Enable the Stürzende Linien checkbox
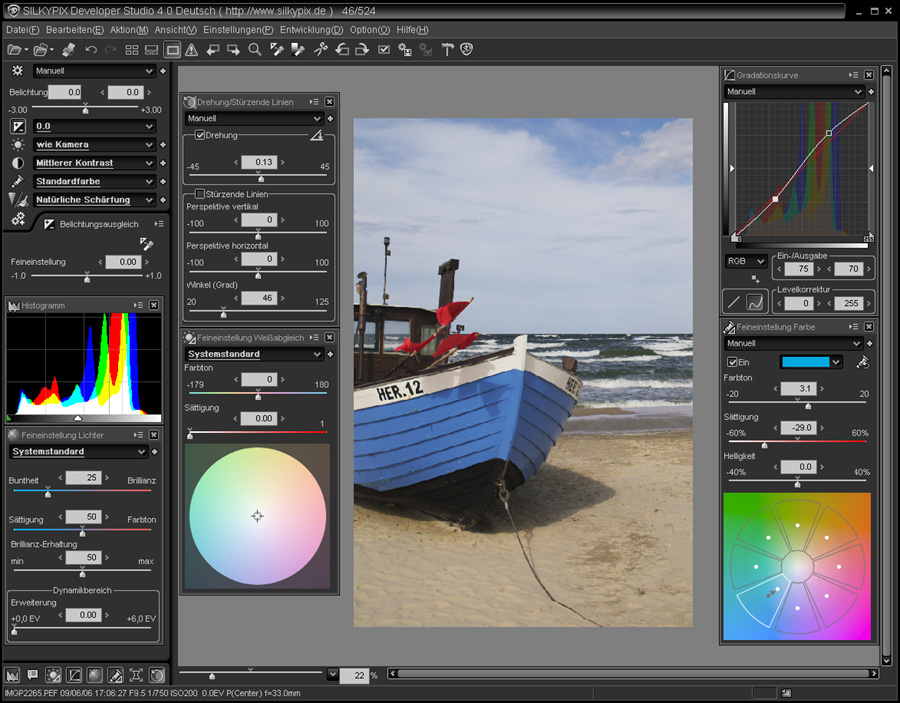 200,193
